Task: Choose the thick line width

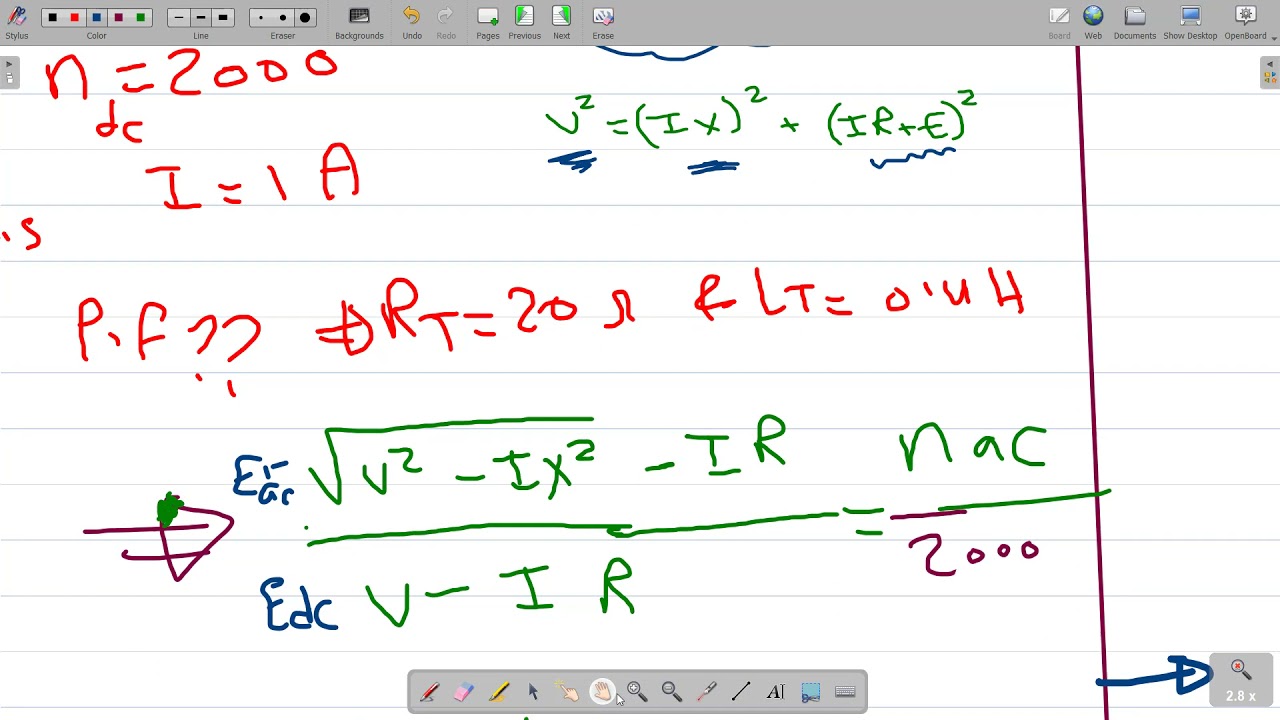Action: pos(223,18)
